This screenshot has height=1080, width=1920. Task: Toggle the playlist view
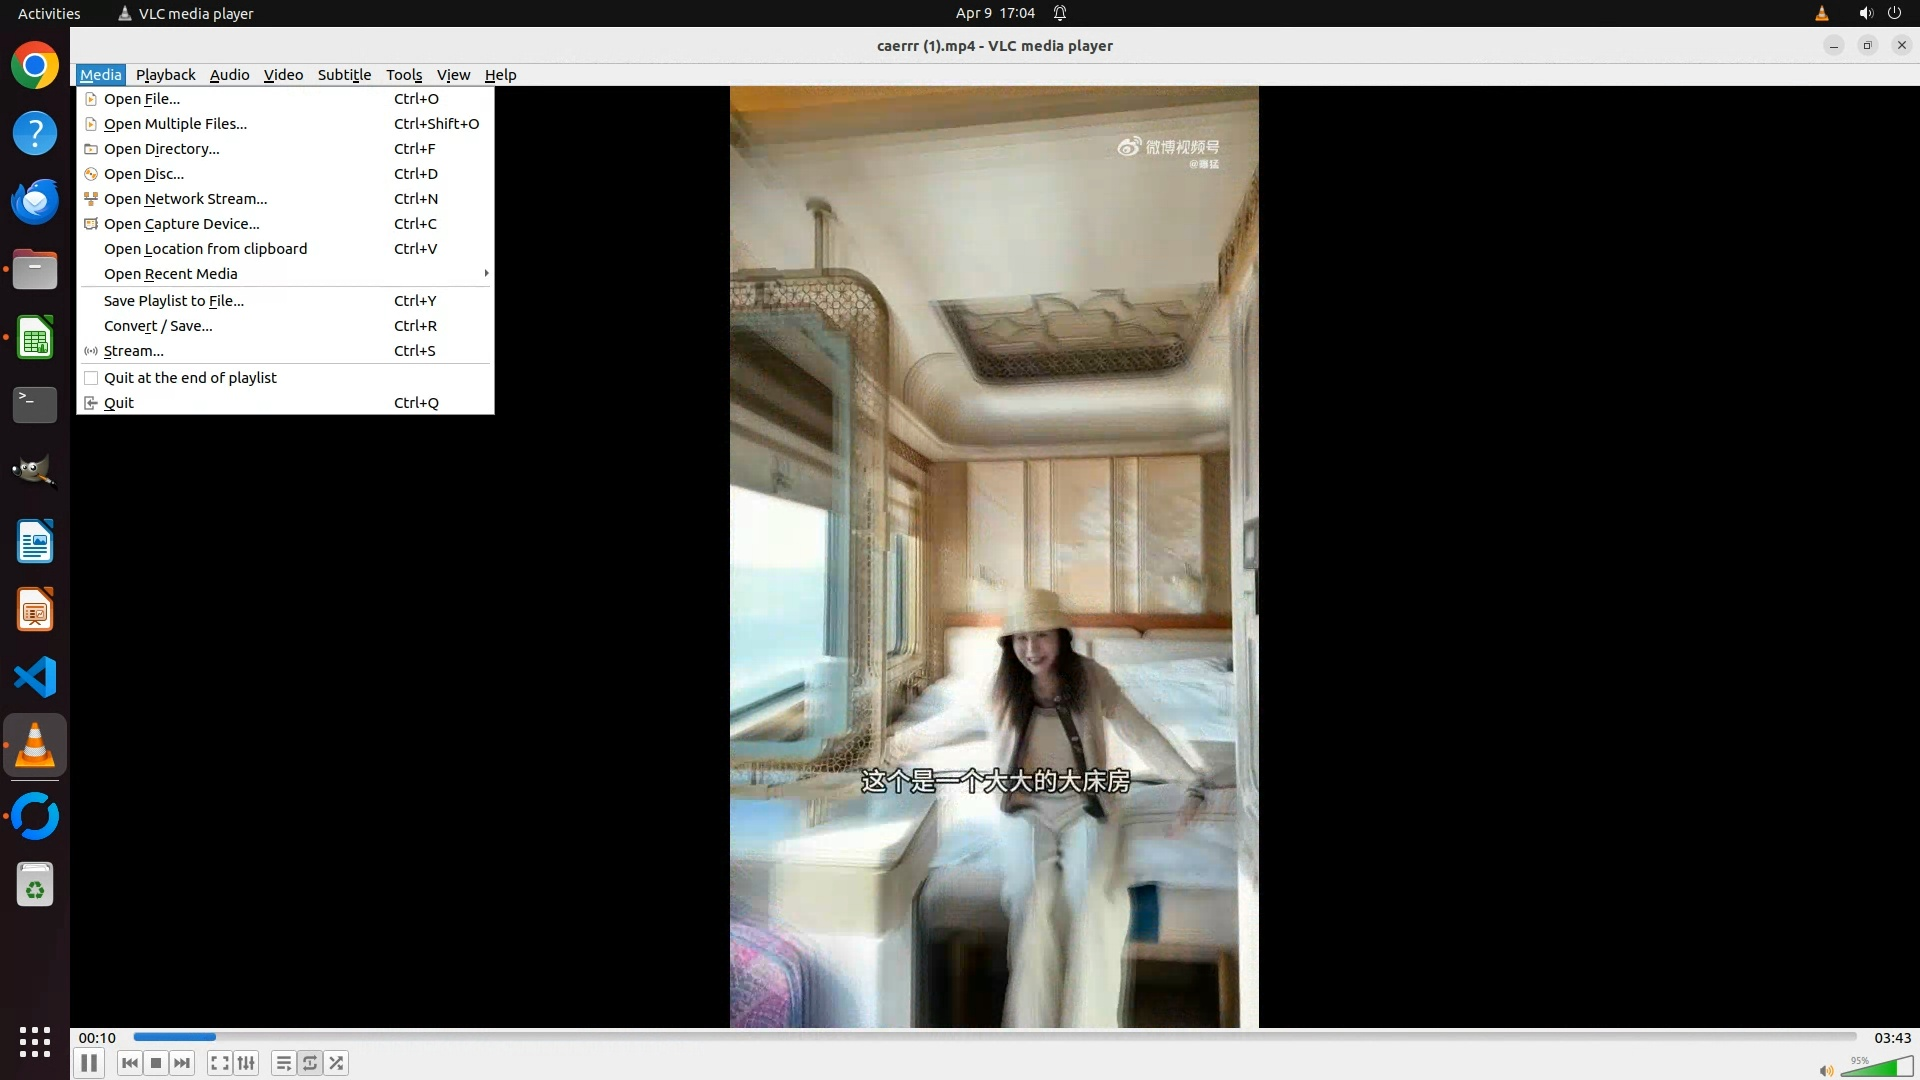pos(284,1063)
